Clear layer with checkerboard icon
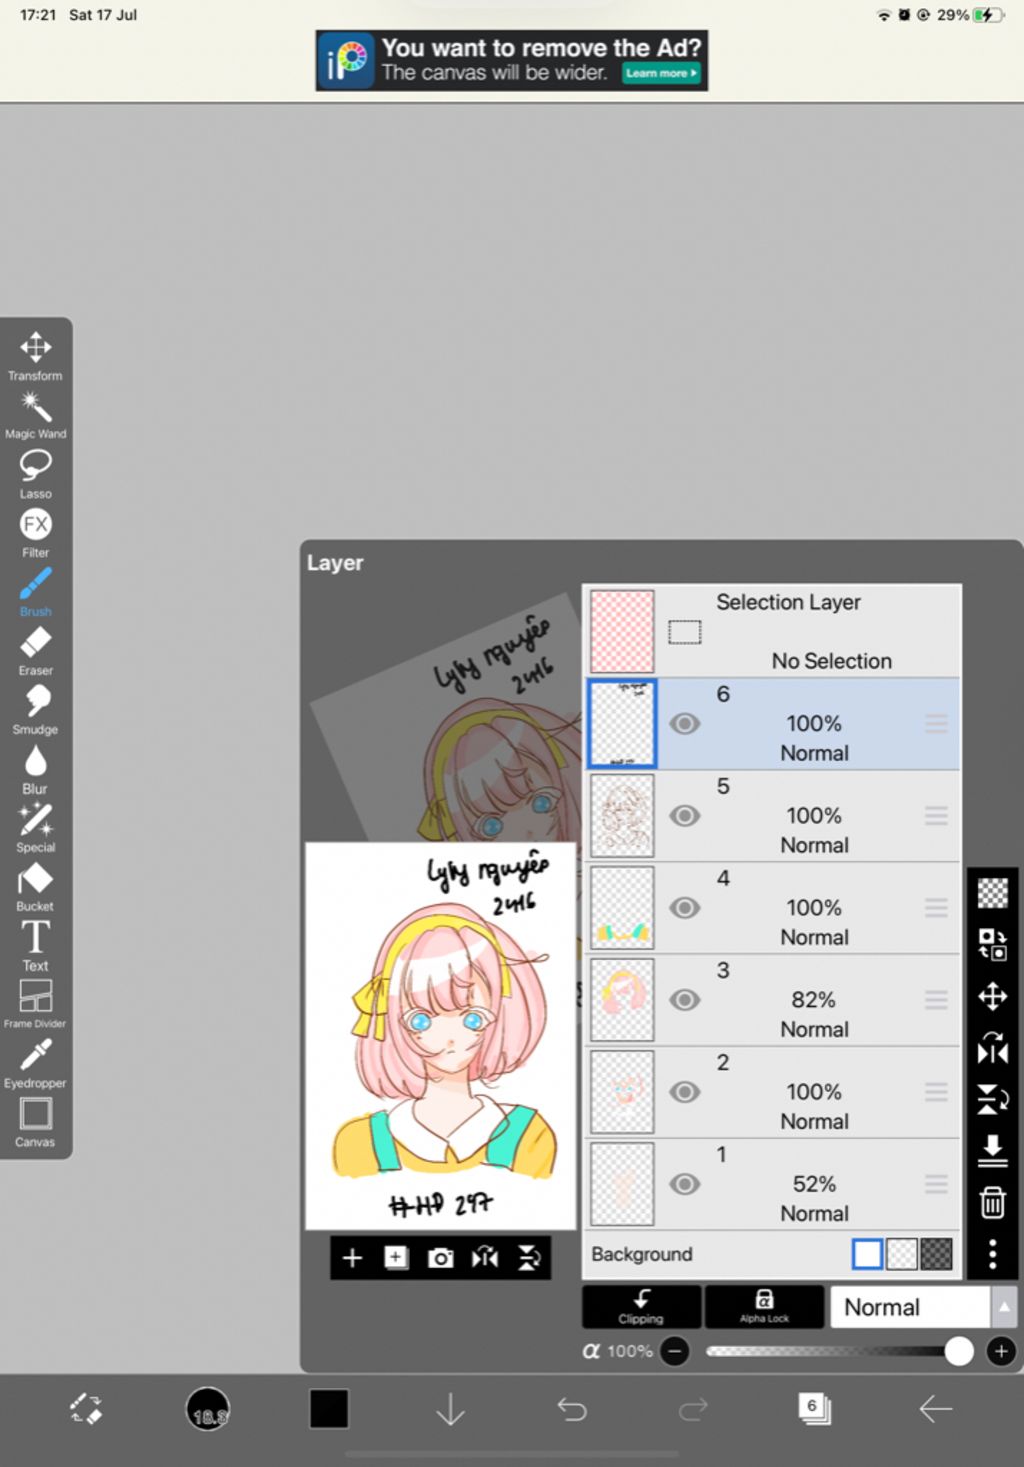1024x1467 pixels. (x=992, y=892)
